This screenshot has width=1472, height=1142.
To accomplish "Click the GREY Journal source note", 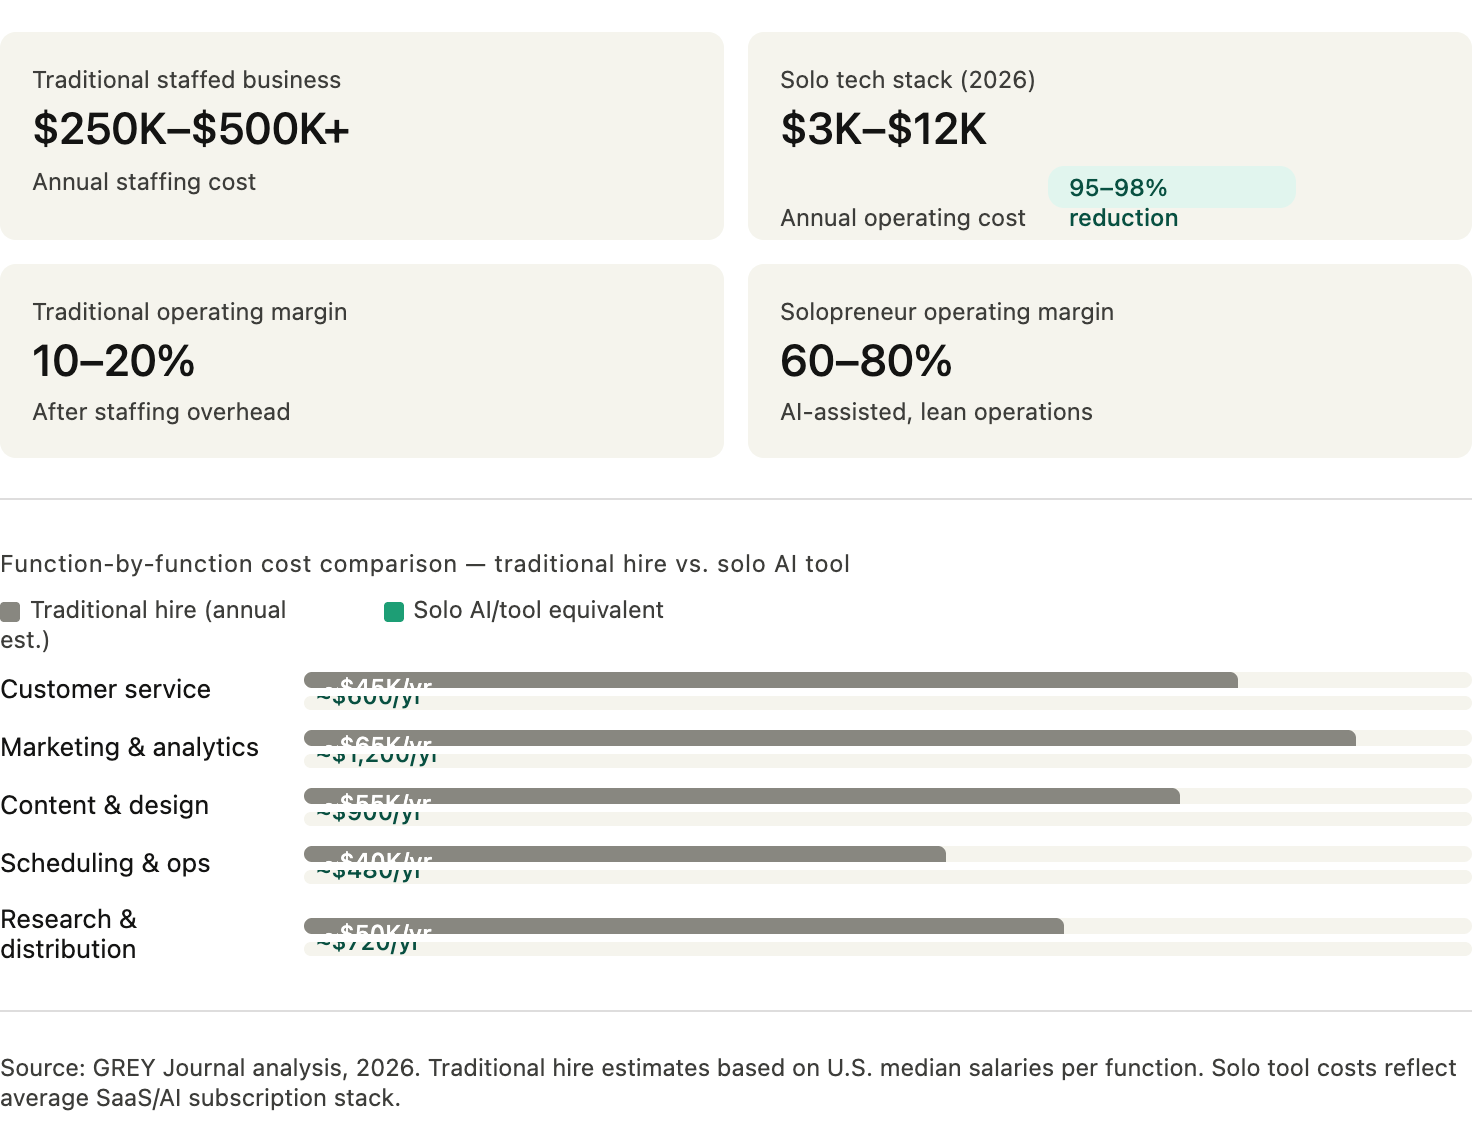I will 728,1083.
